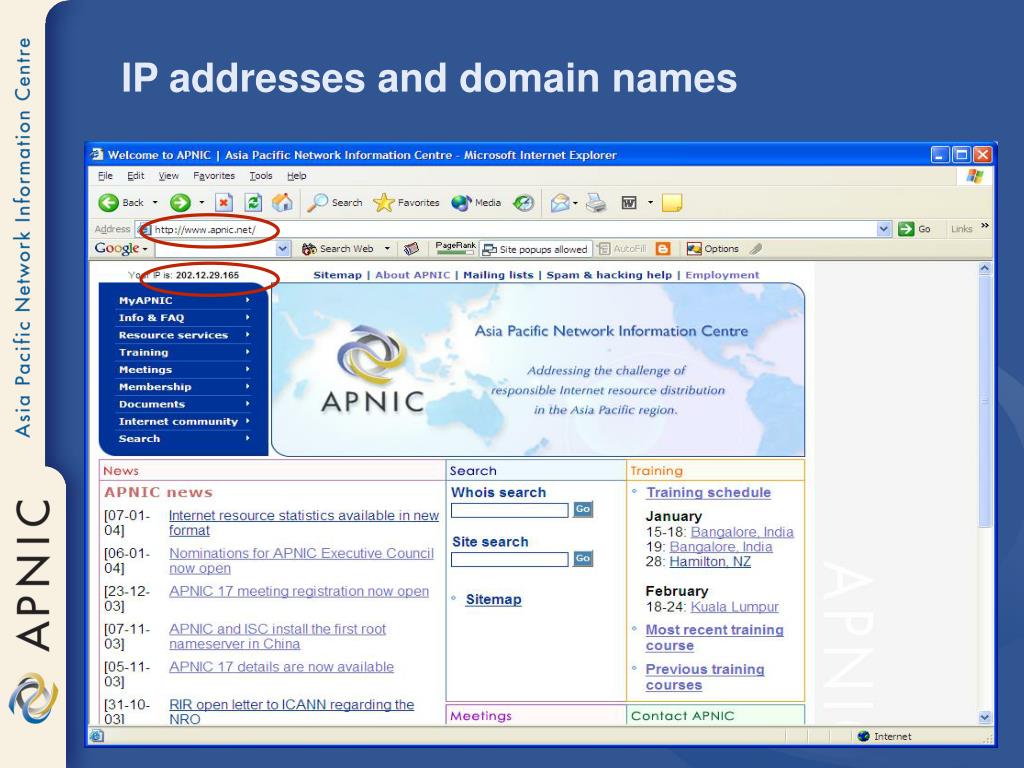Toggle the Site popups allowed button
This screenshot has height=768, width=1024.
(x=534, y=249)
